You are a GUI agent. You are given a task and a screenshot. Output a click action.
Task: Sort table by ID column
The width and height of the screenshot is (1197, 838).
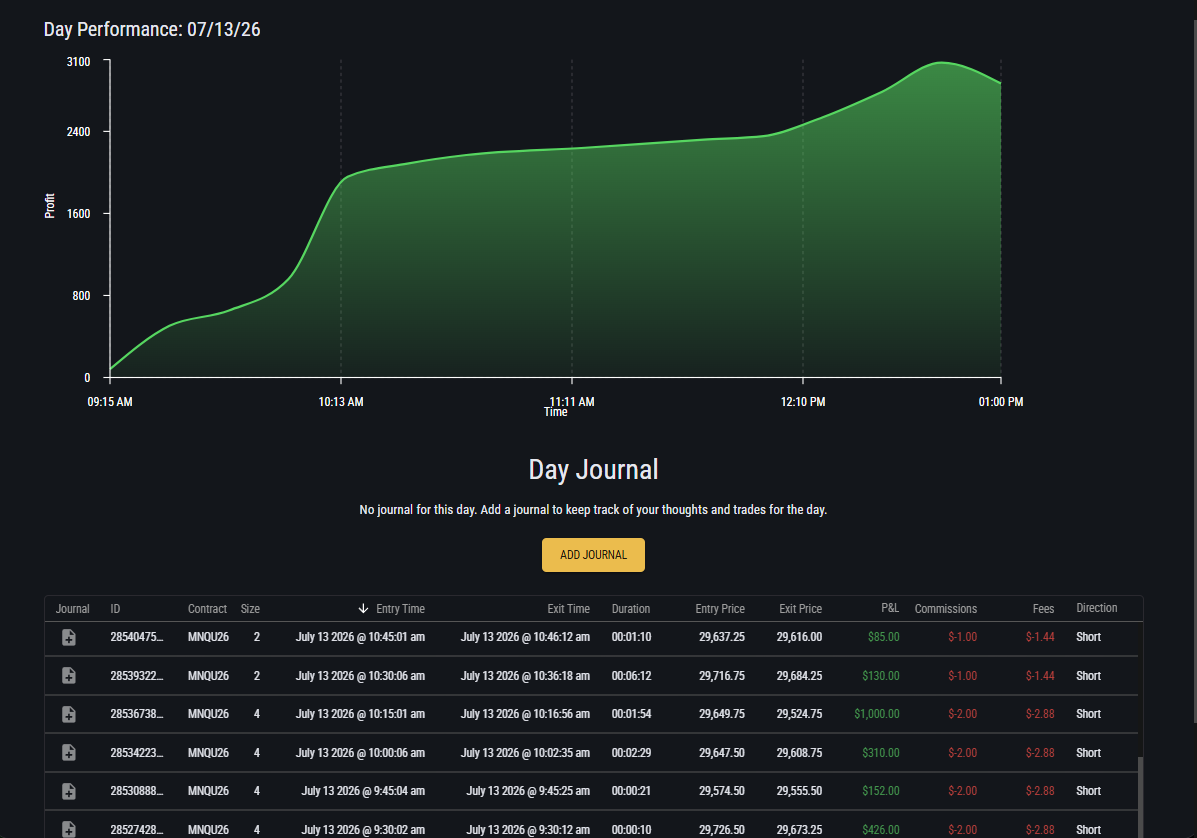[x=115, y=608]
